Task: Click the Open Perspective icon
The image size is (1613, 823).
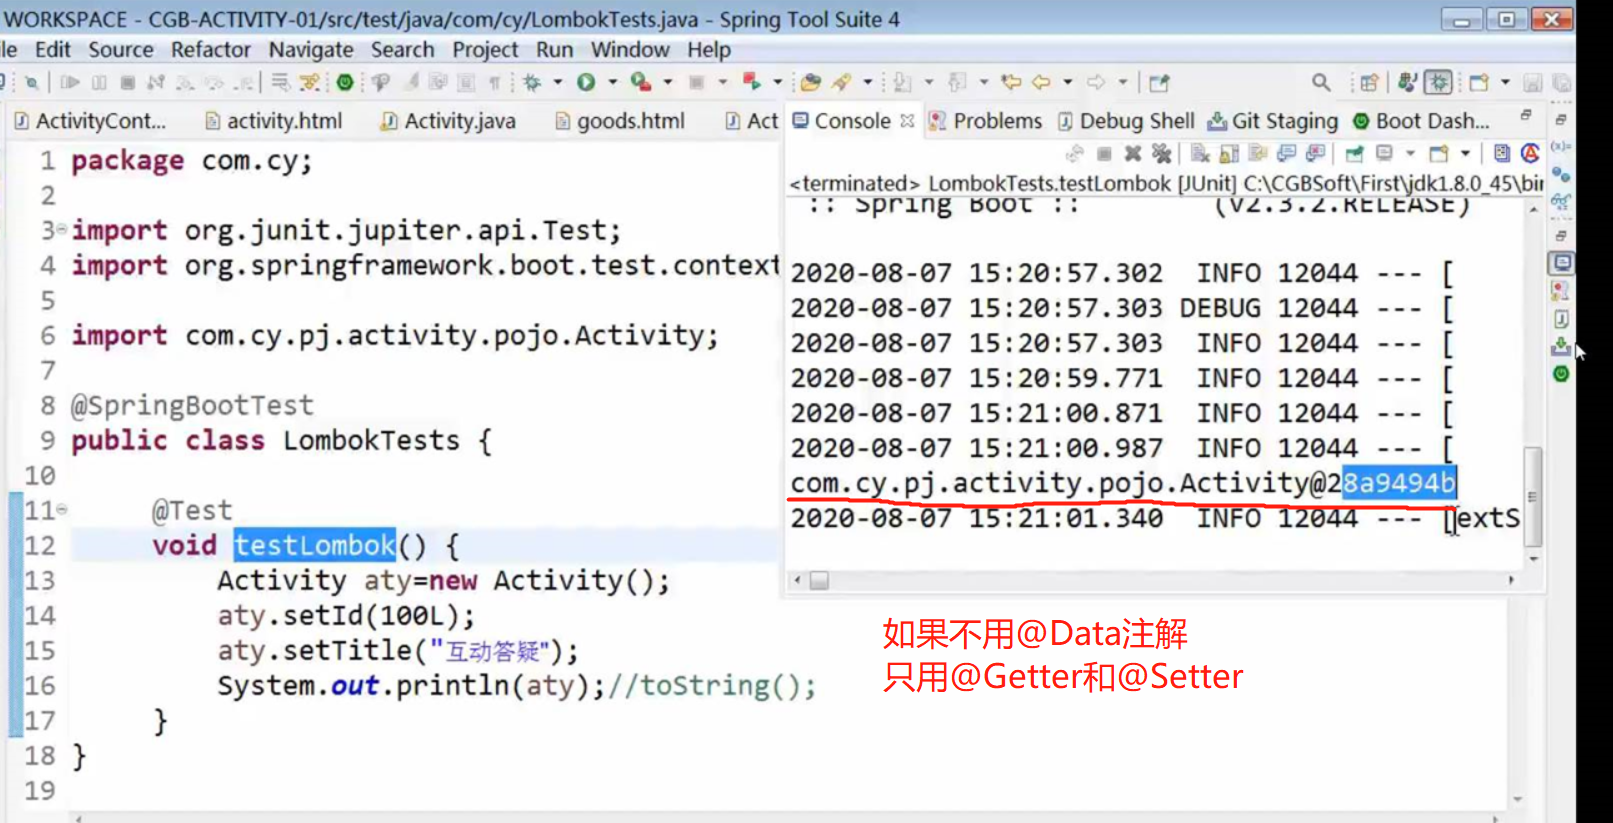Action: (1369, 83)
